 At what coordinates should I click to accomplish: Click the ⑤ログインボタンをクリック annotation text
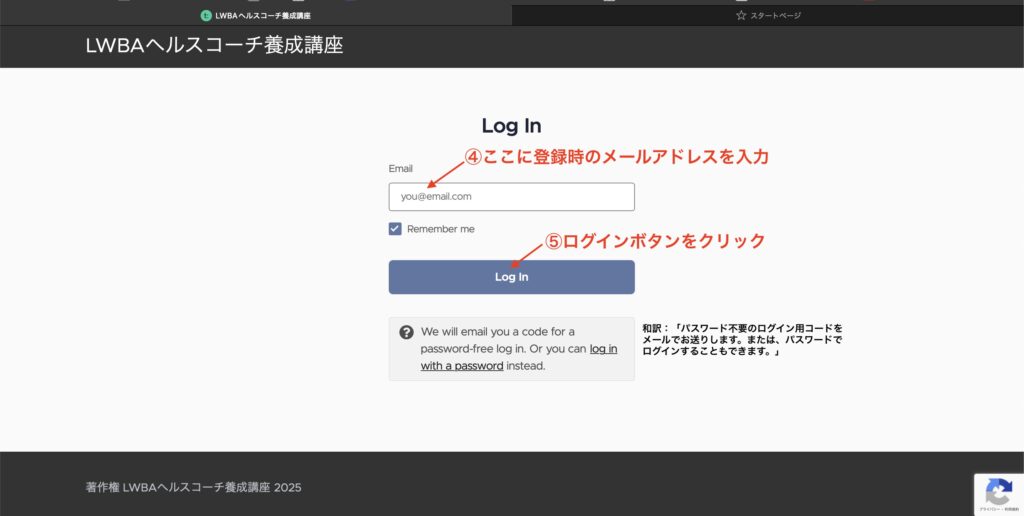point(655,241)
